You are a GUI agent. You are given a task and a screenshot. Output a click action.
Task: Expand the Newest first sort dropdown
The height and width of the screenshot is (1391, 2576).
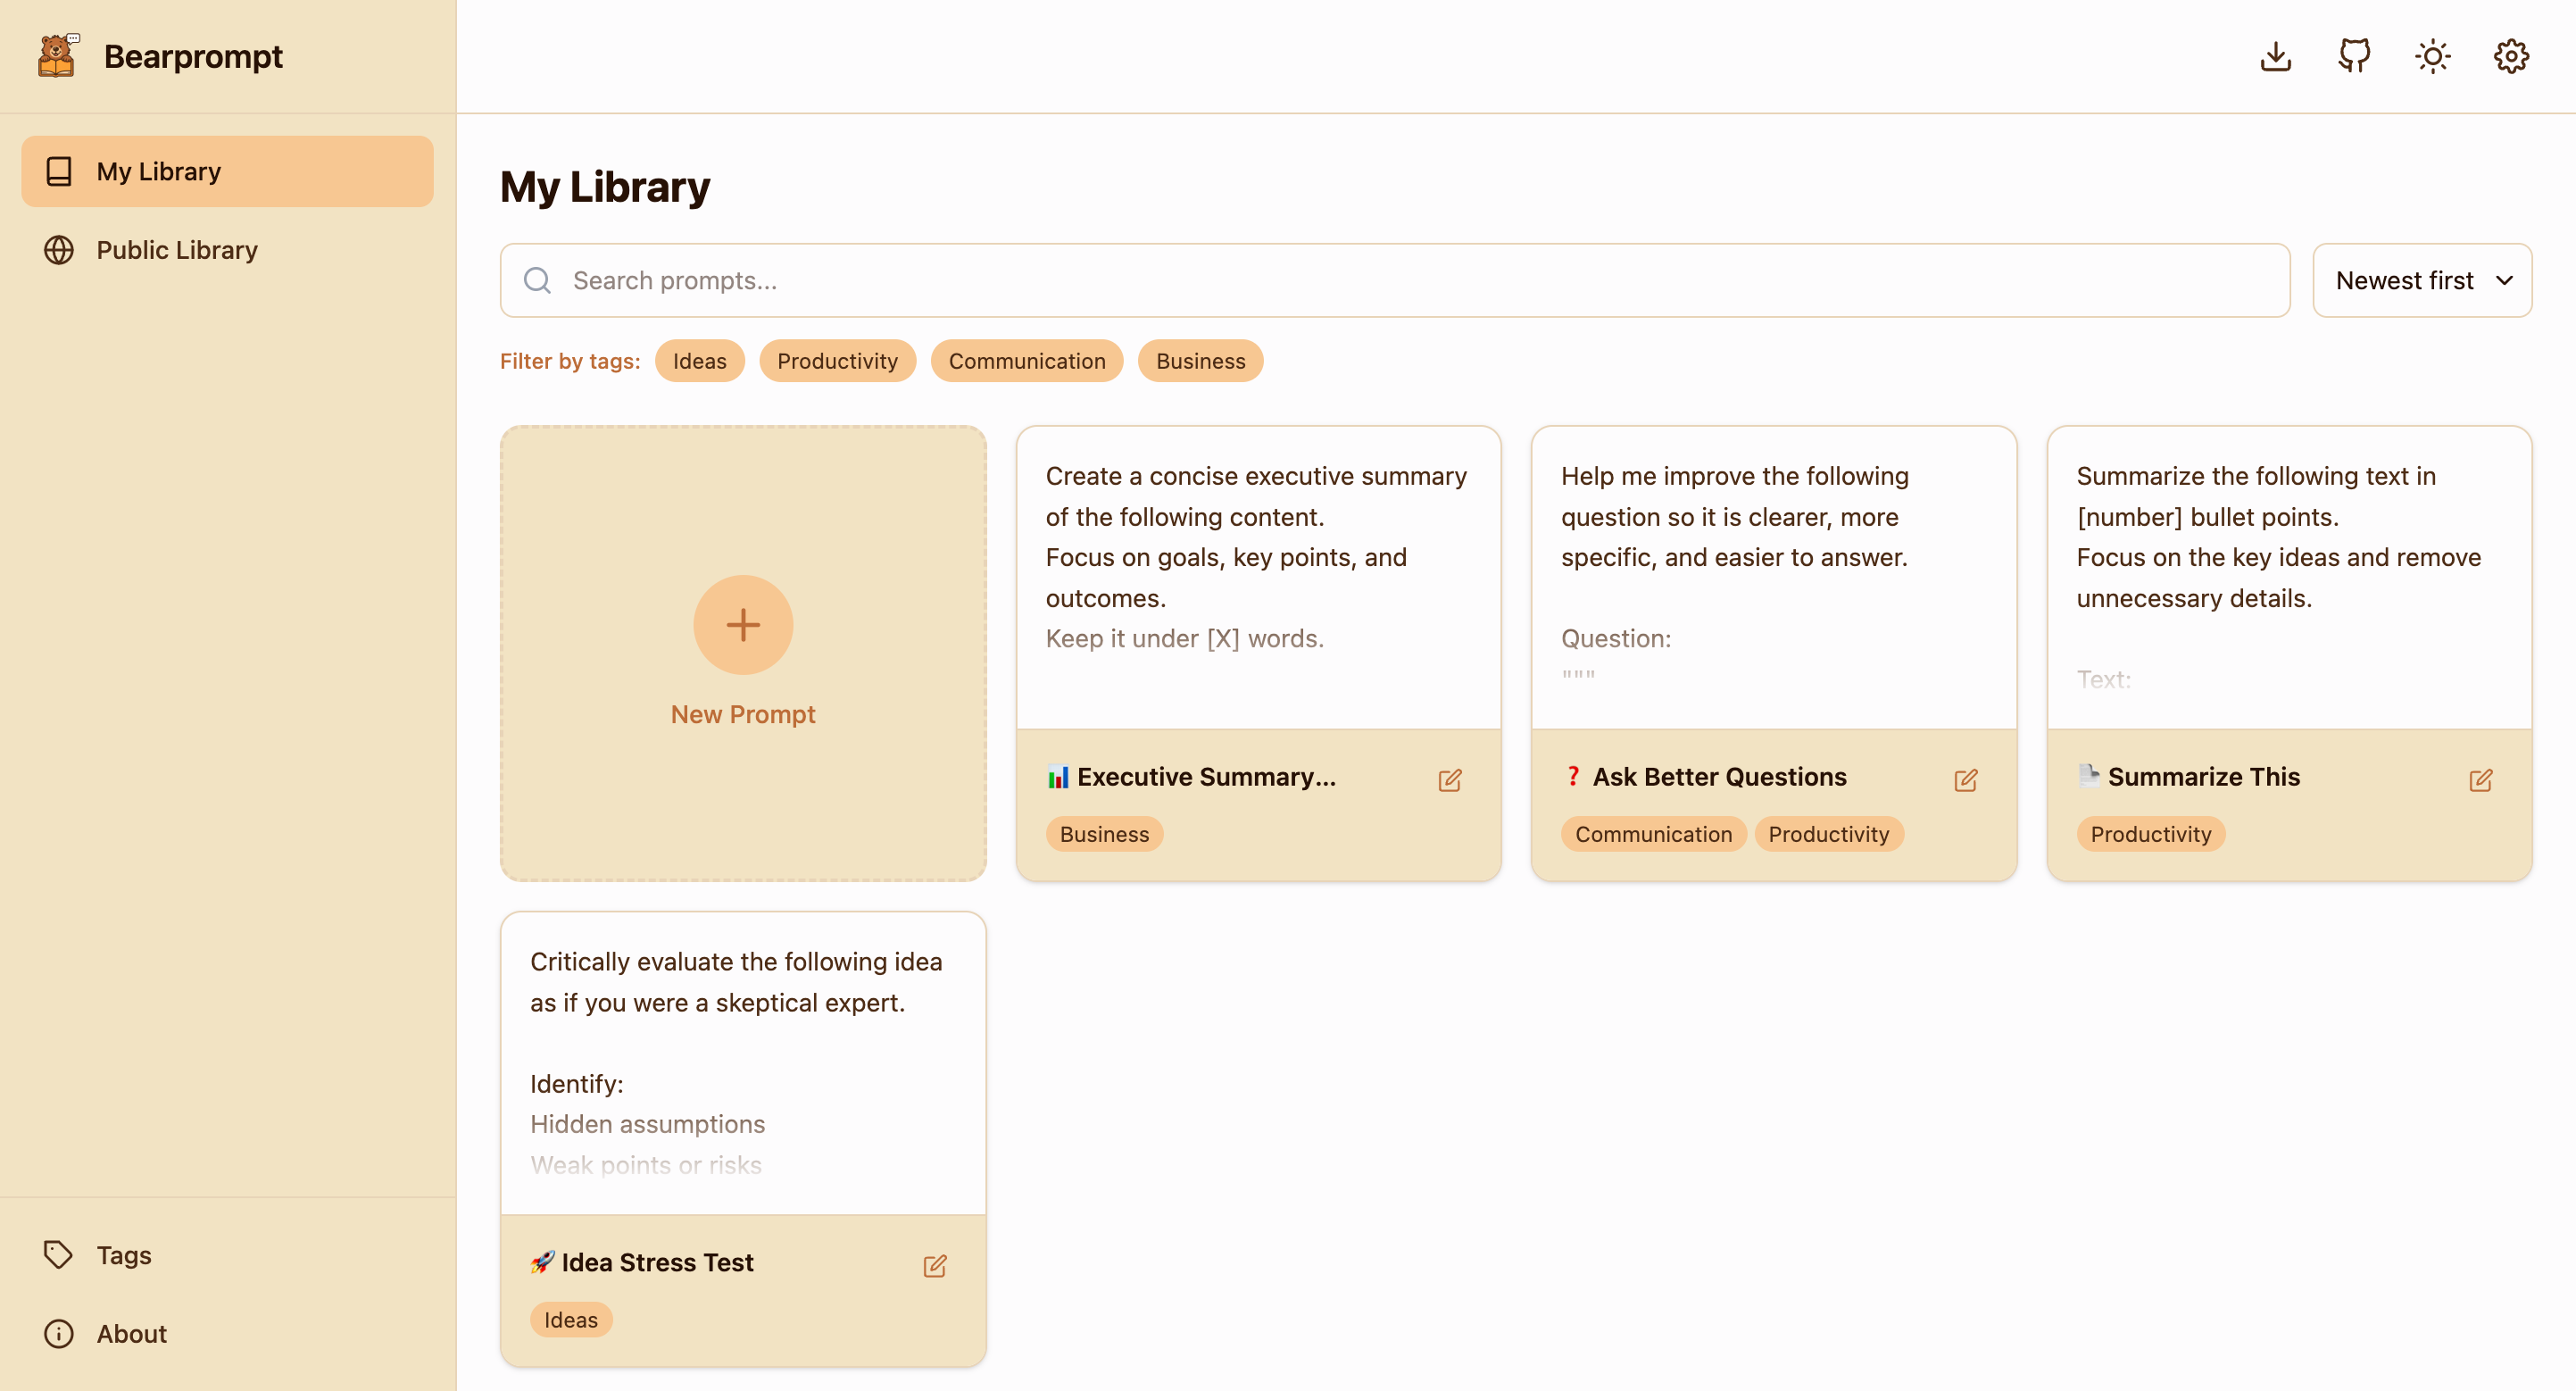pos(2421,281)
